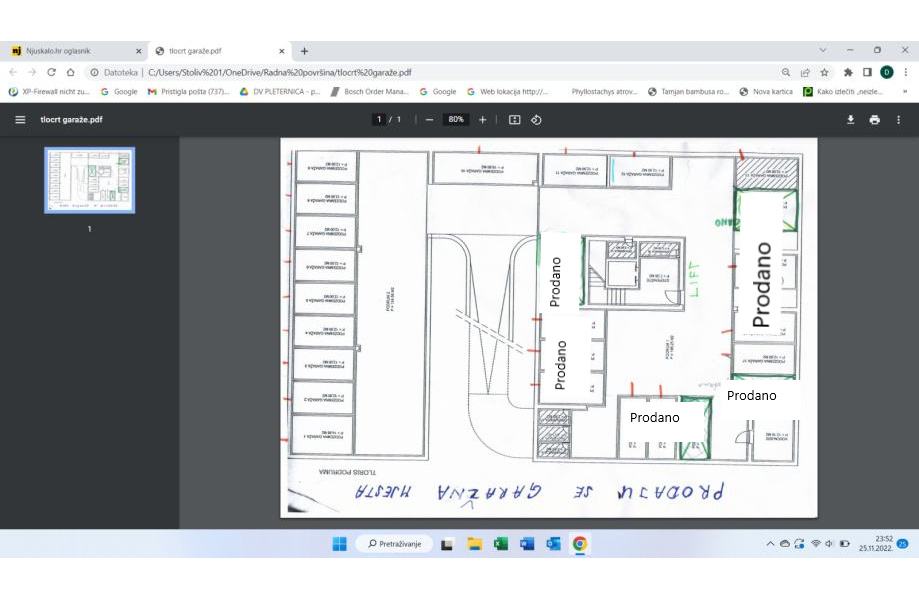Open the Bosch Order Manager bookmark
This screenshot has height=599, width=919.
369,91
